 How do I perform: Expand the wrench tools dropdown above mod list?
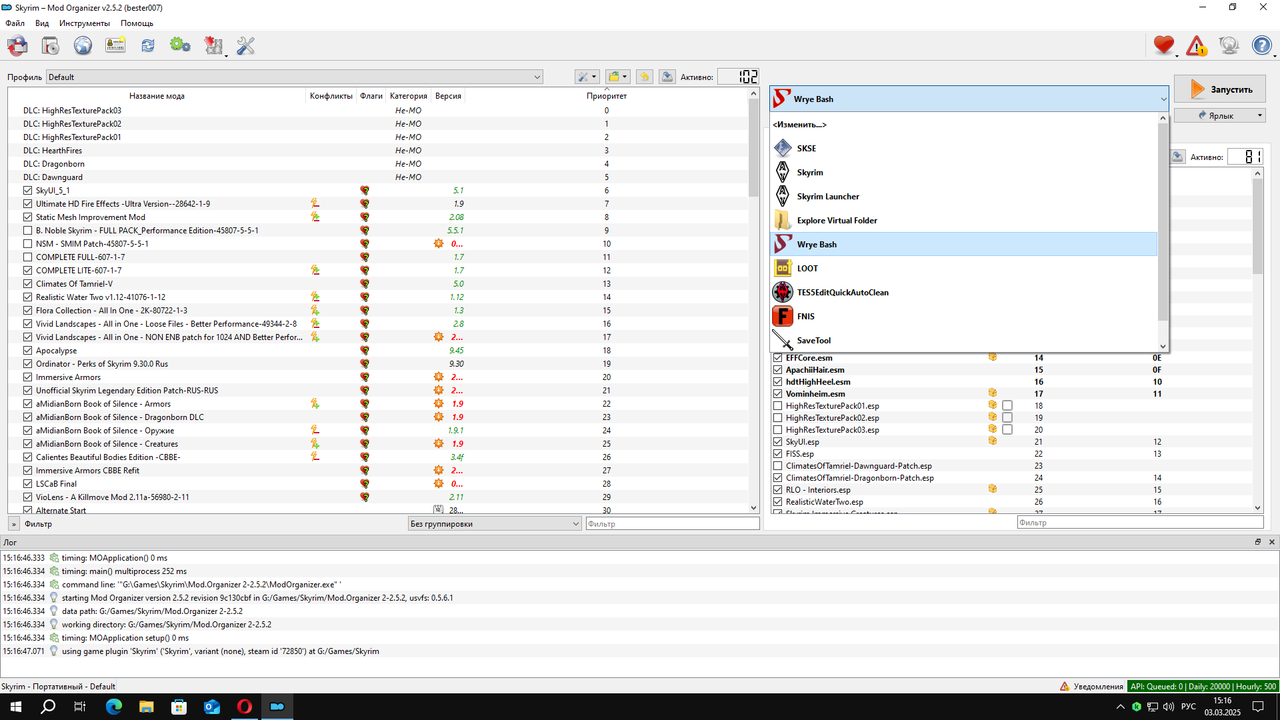(x=587, y=77)
